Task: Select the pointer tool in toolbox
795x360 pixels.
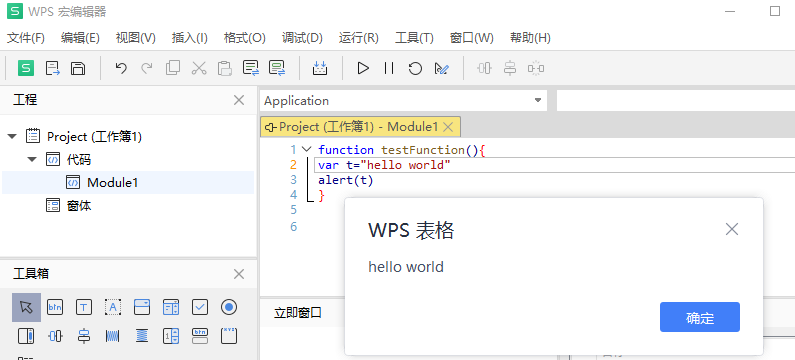Action: point(26,307)
